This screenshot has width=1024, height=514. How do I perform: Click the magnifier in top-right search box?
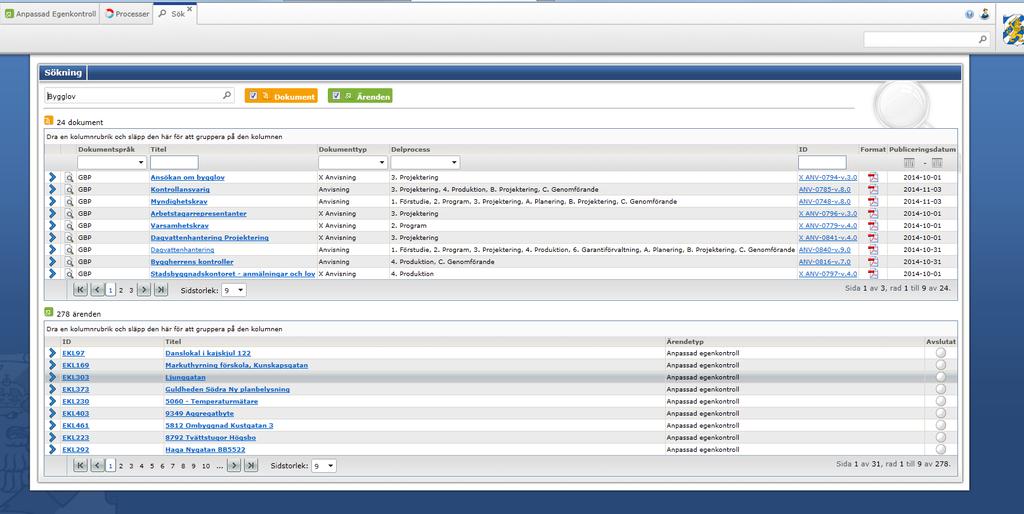tap(982, 40)
